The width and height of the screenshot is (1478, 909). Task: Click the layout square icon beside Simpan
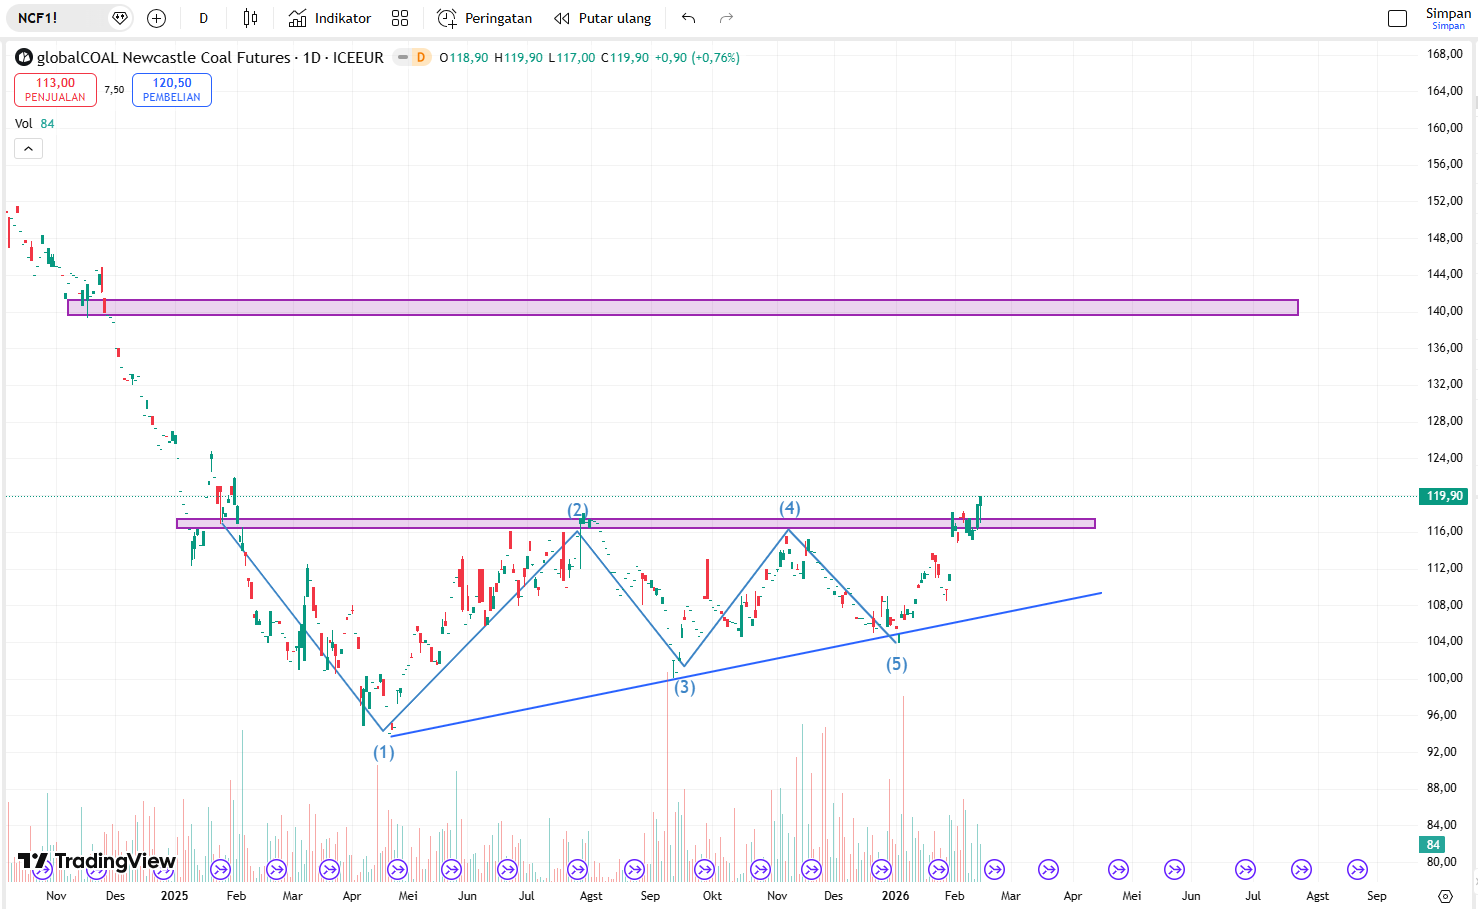click(x=1398, y=18)
